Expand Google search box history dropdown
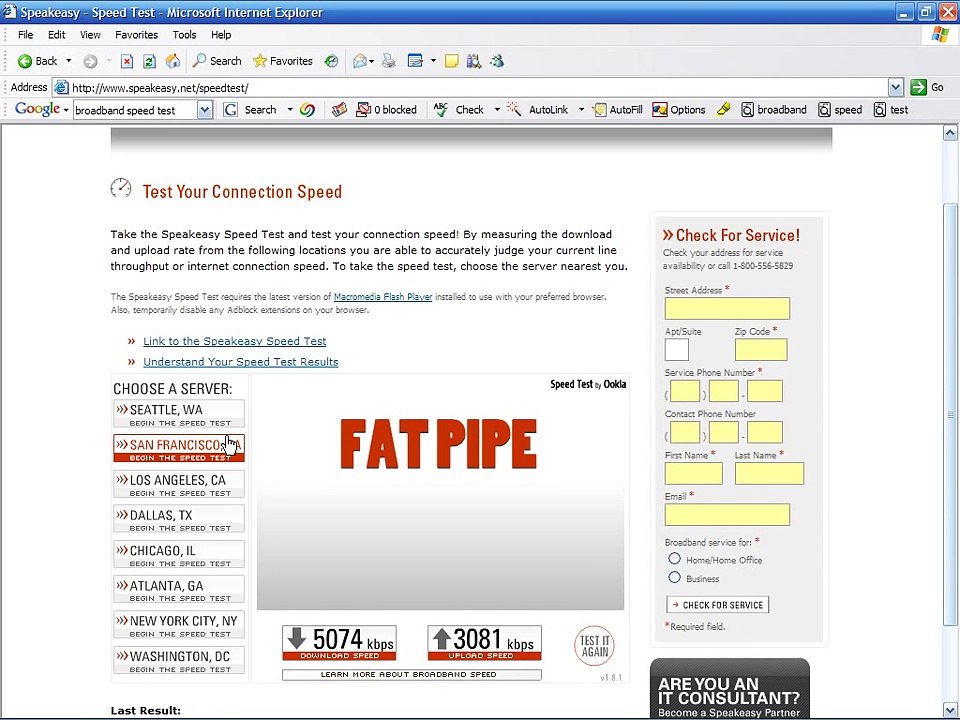Image resolution: width=960 pixels, height=720 pixels. [205, 110]
